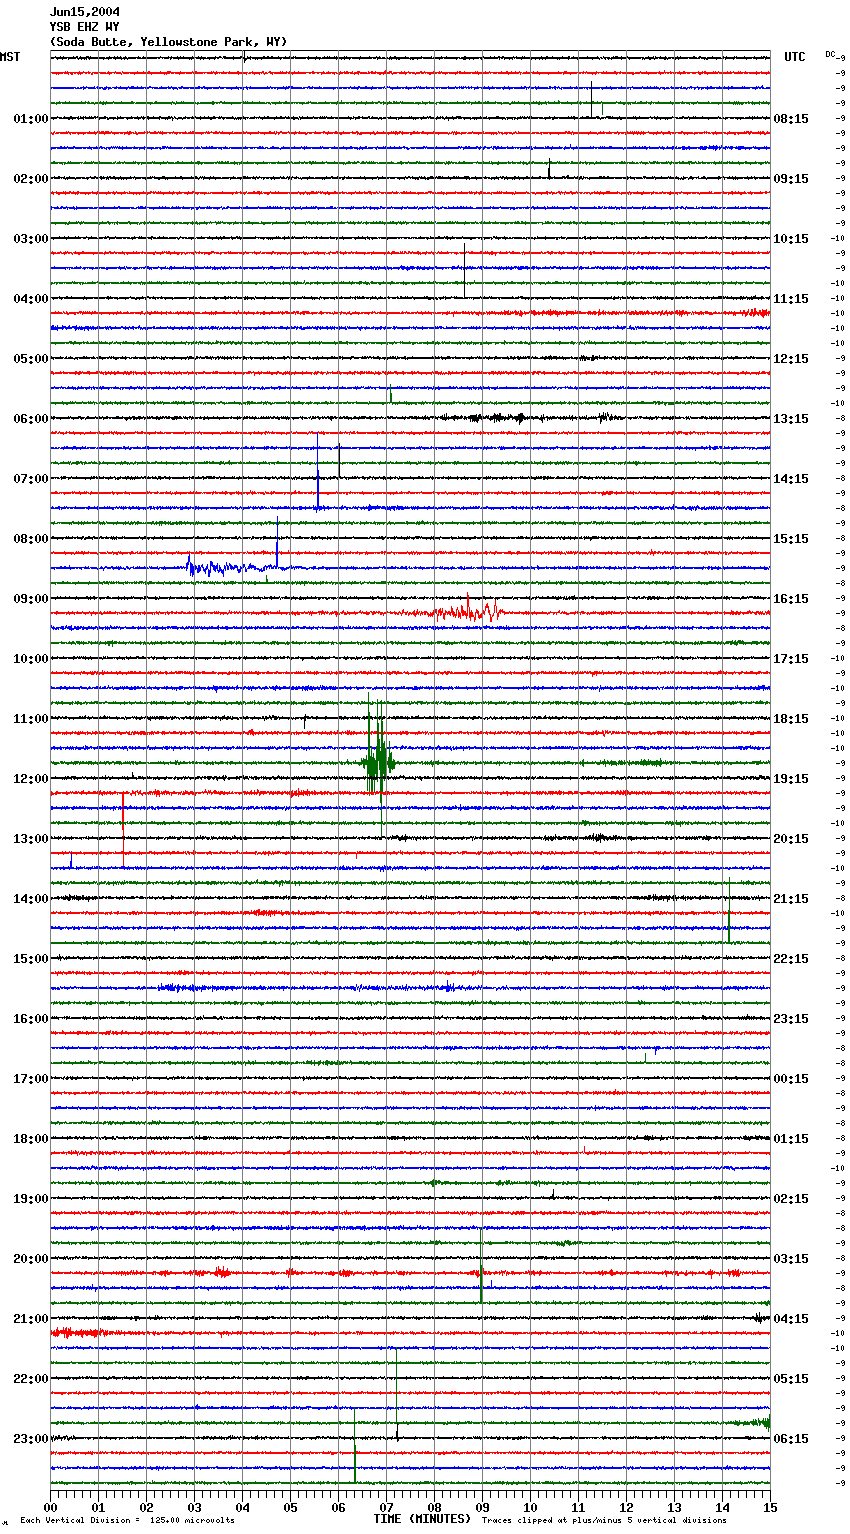The height and width of the screenshot is (1534, 850).
Task: Click the 03:15 UTC time label
Action: point(791,1259)
